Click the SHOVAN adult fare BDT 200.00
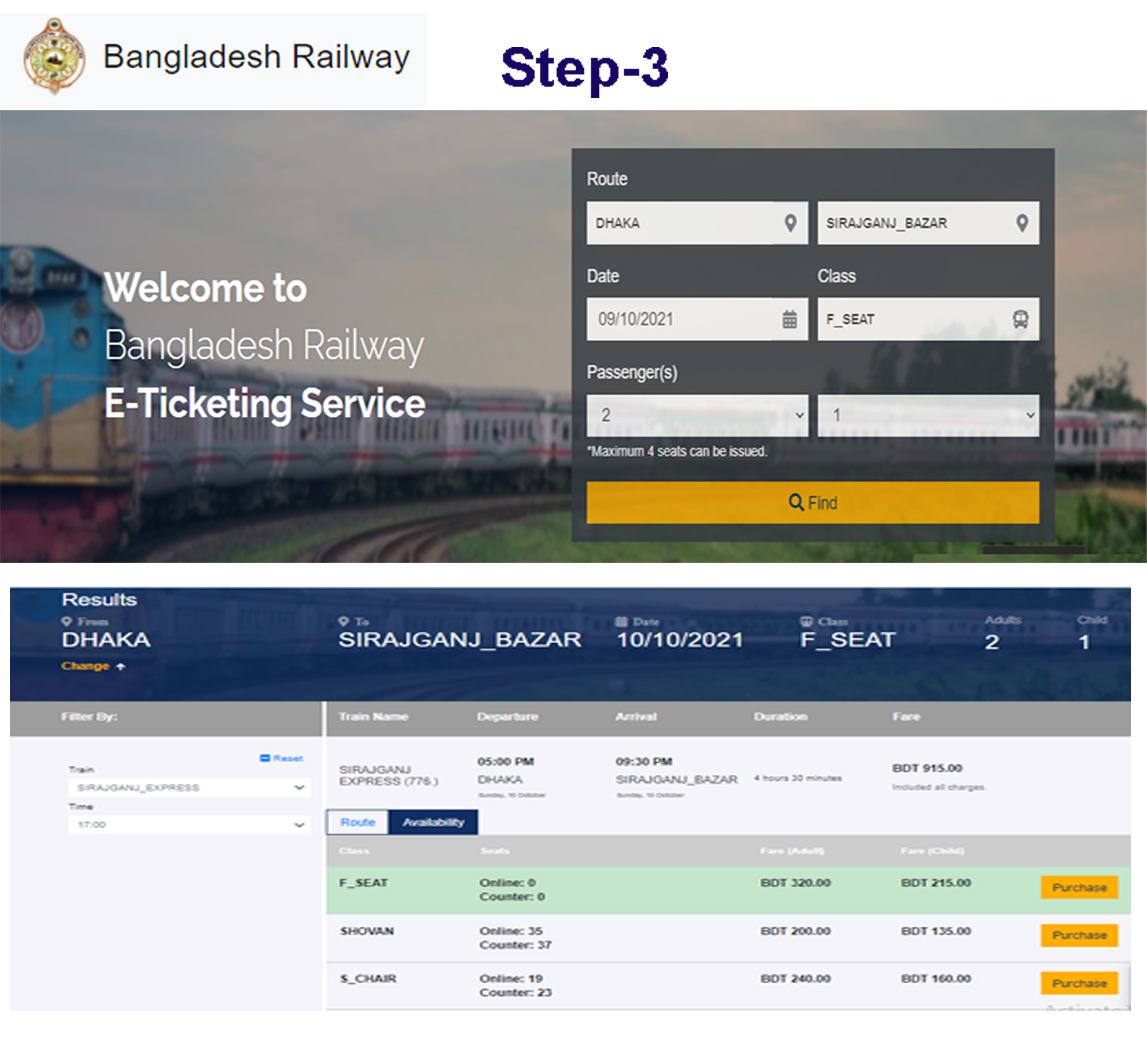 [795, 931]
